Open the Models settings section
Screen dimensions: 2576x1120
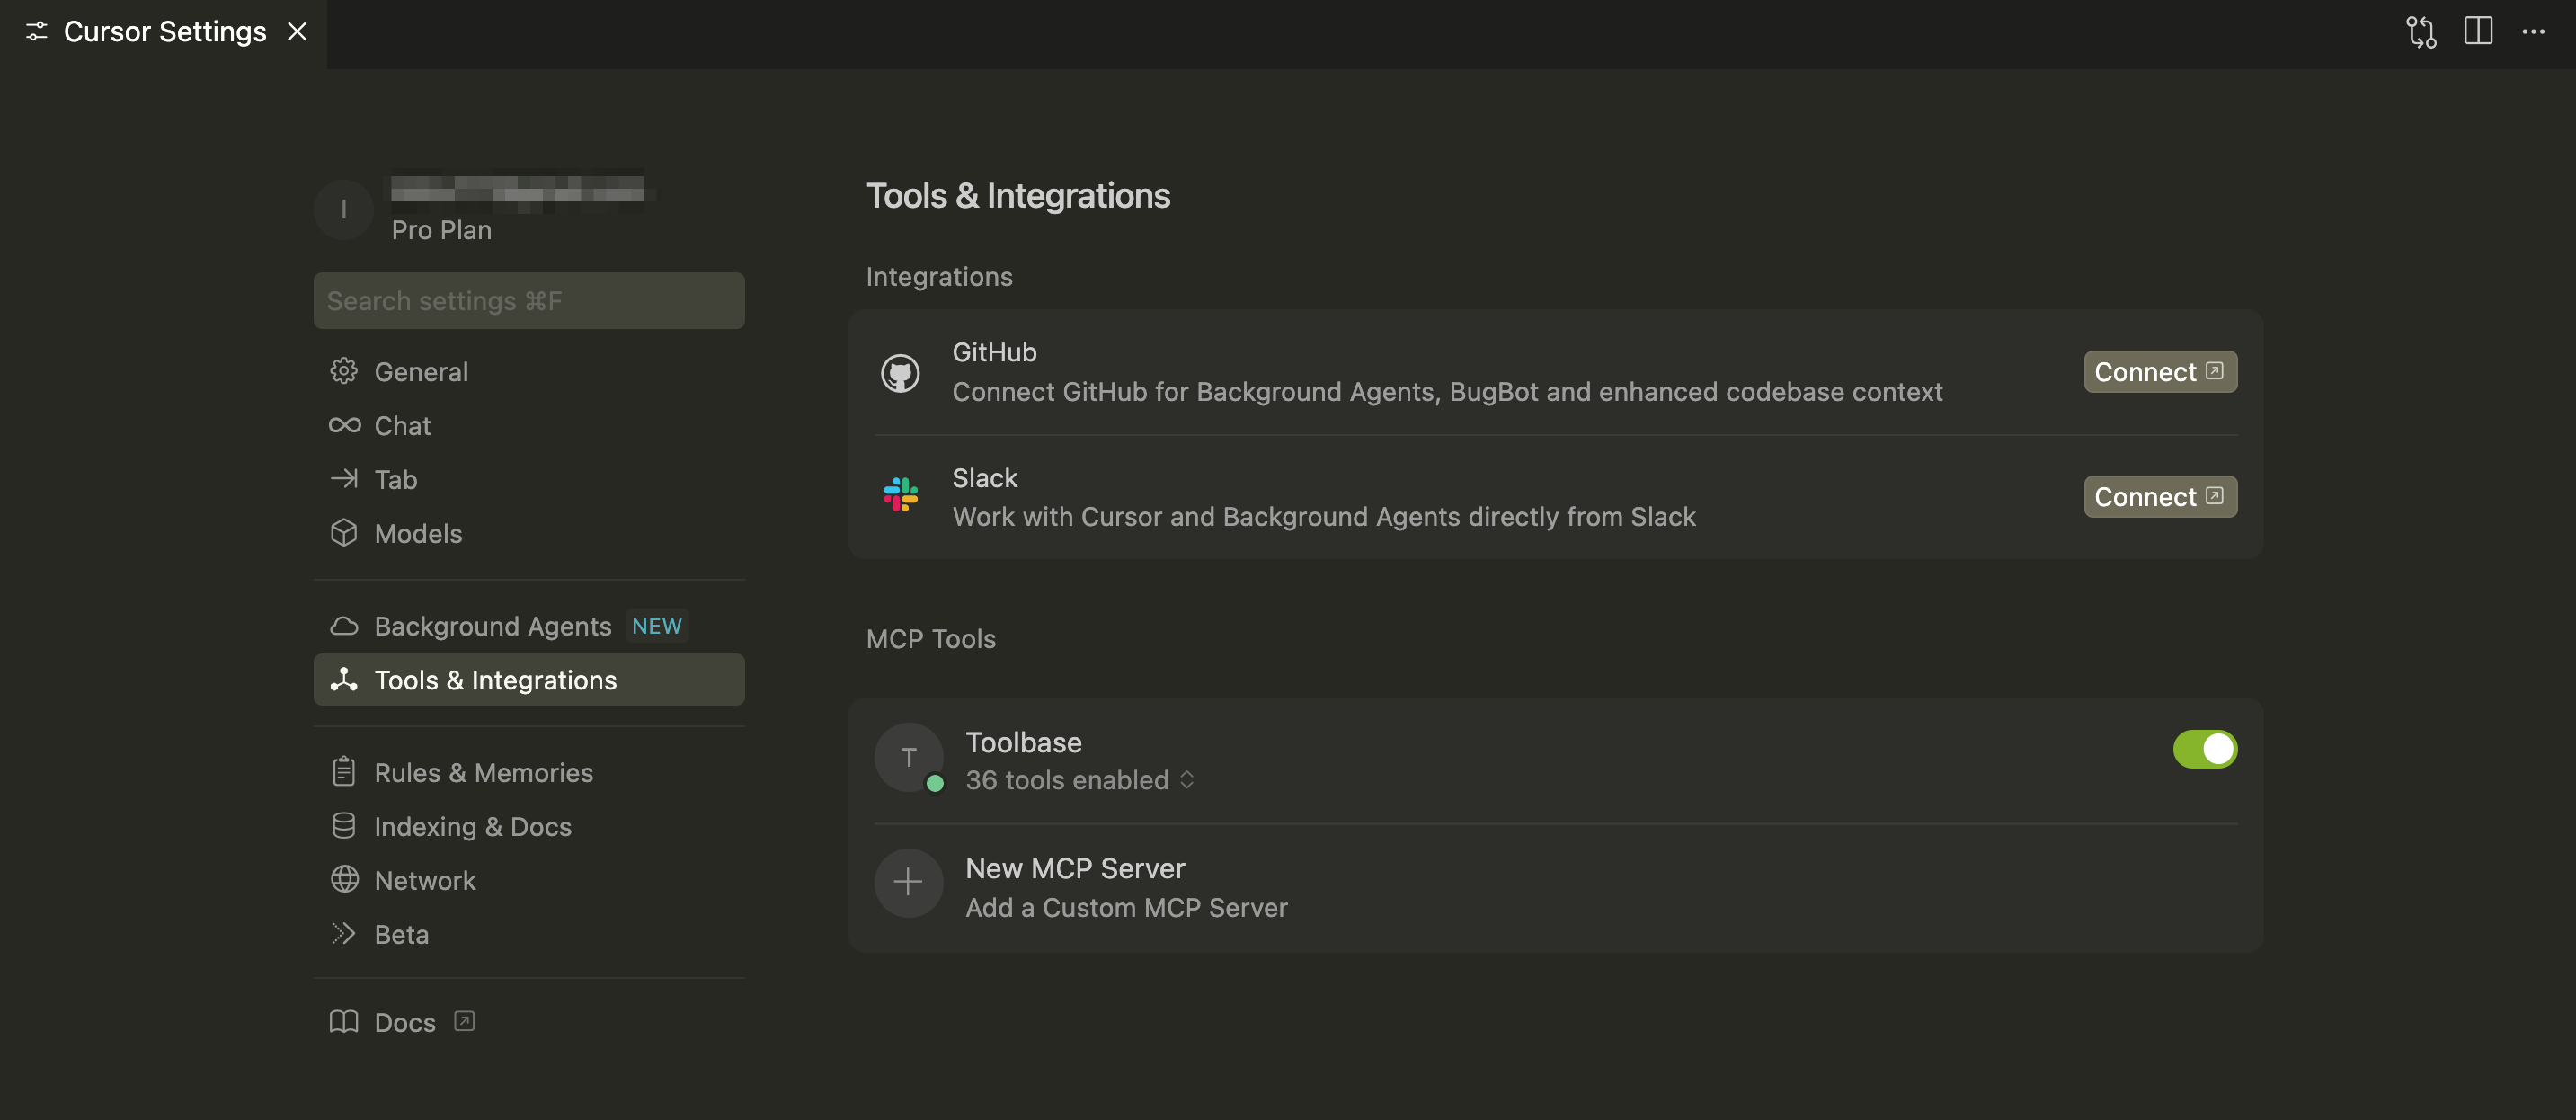click(x=417, y=533)
